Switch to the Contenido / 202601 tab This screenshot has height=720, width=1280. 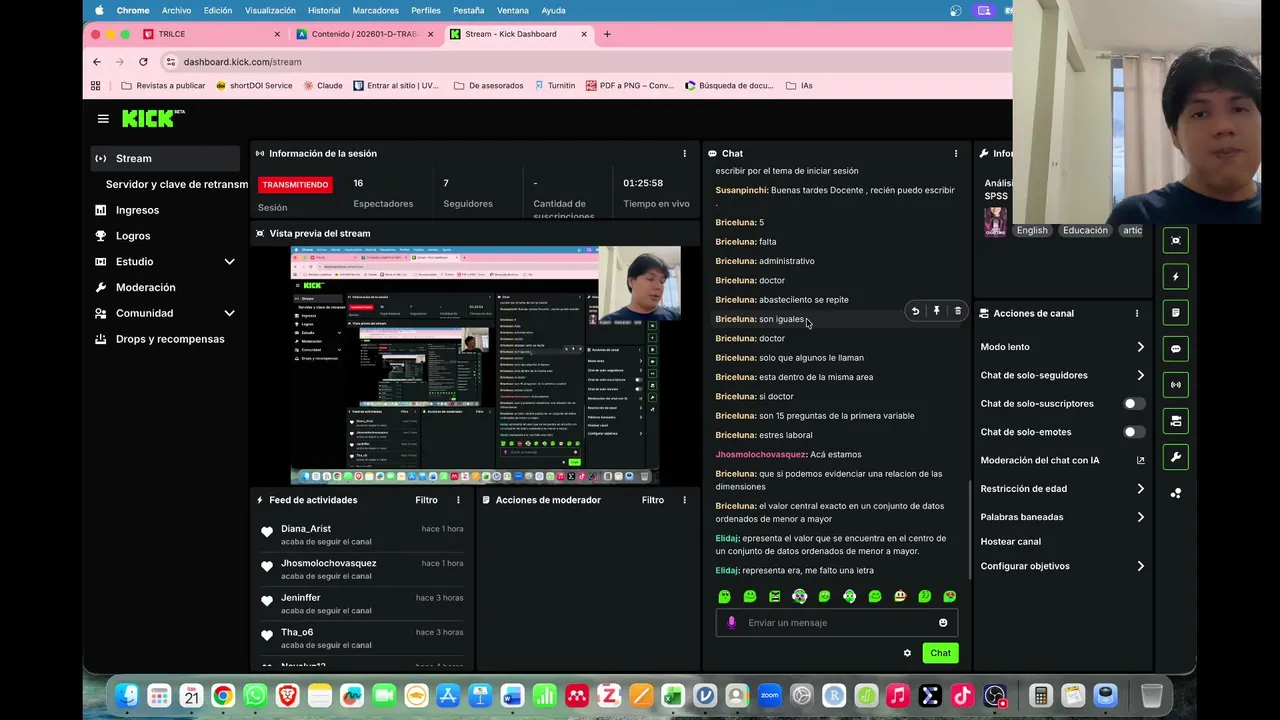coord(363,34)
